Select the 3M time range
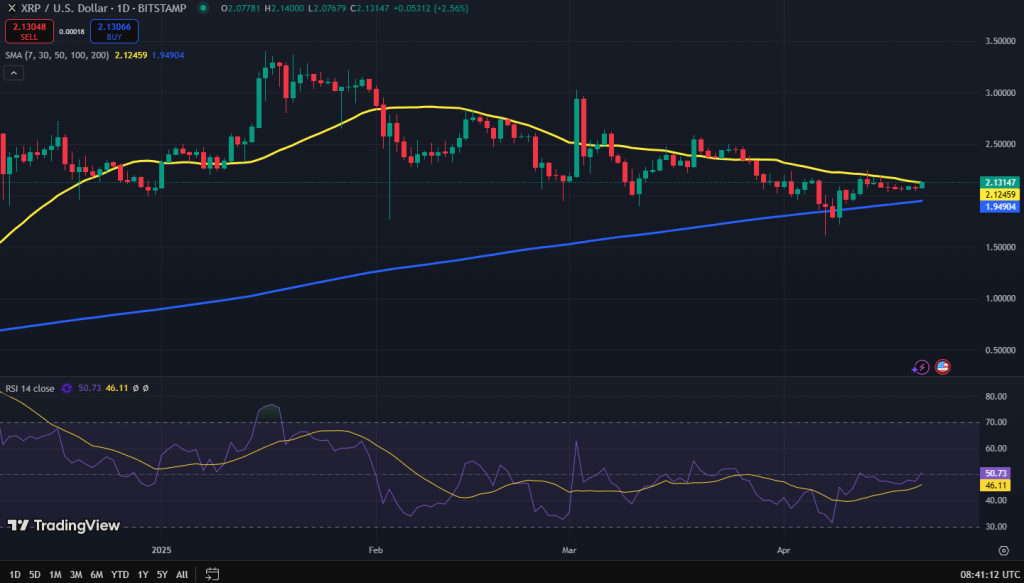 76,575
